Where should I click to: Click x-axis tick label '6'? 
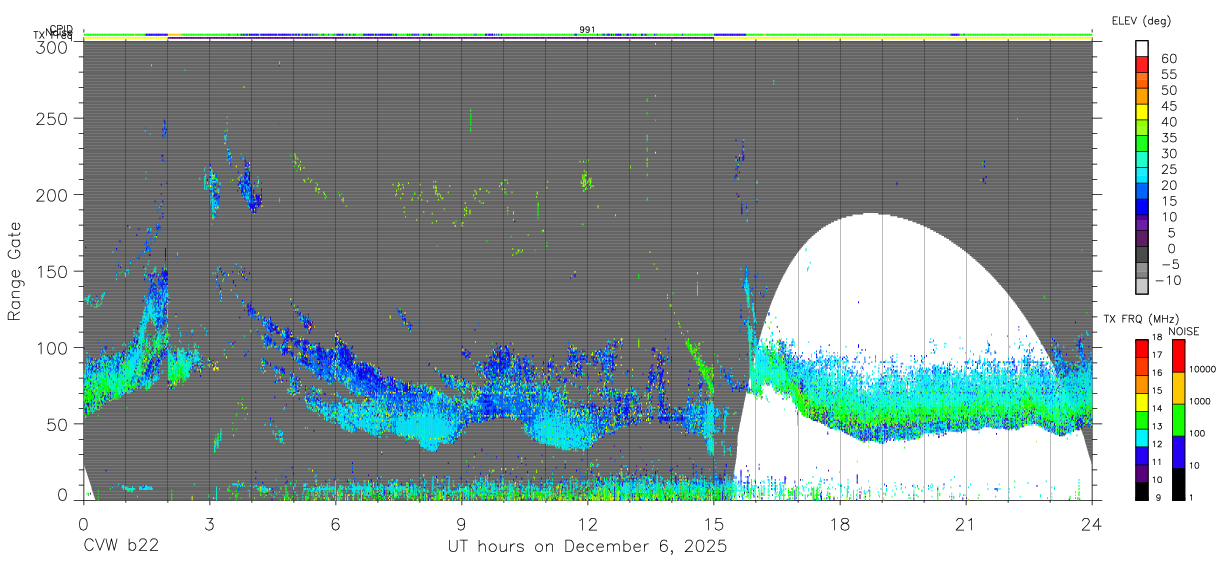(335, 524)
